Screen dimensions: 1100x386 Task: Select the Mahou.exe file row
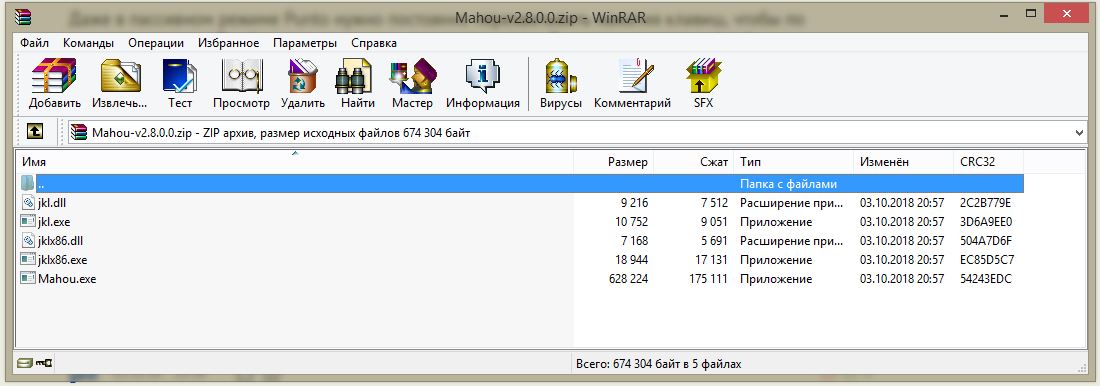(x=519, y=279)
